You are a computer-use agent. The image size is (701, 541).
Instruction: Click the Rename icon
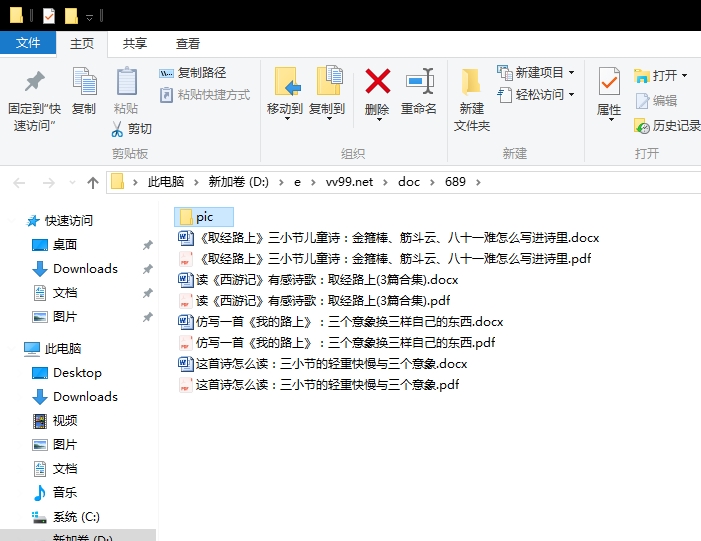click(x=420, y=81)
